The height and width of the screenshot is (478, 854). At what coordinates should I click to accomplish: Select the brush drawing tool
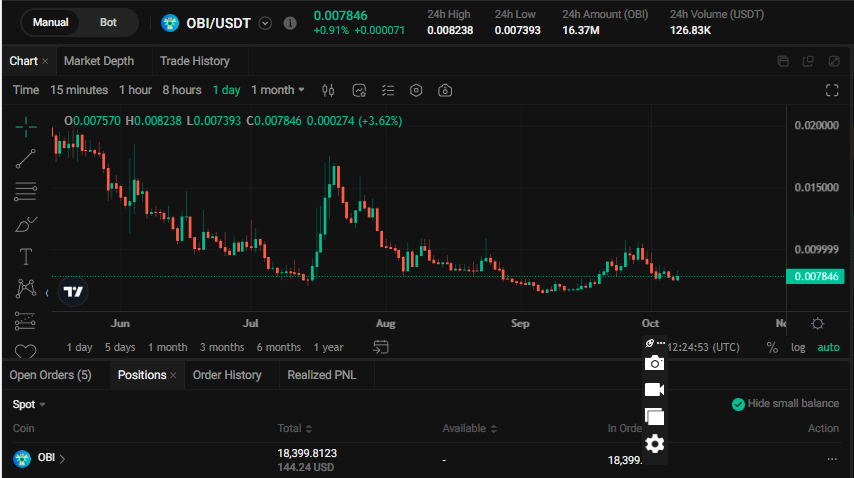(x=26, y=224)
